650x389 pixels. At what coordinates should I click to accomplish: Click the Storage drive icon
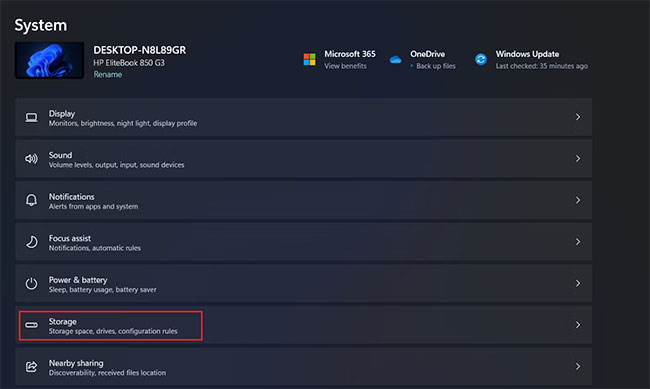(31, 325)
